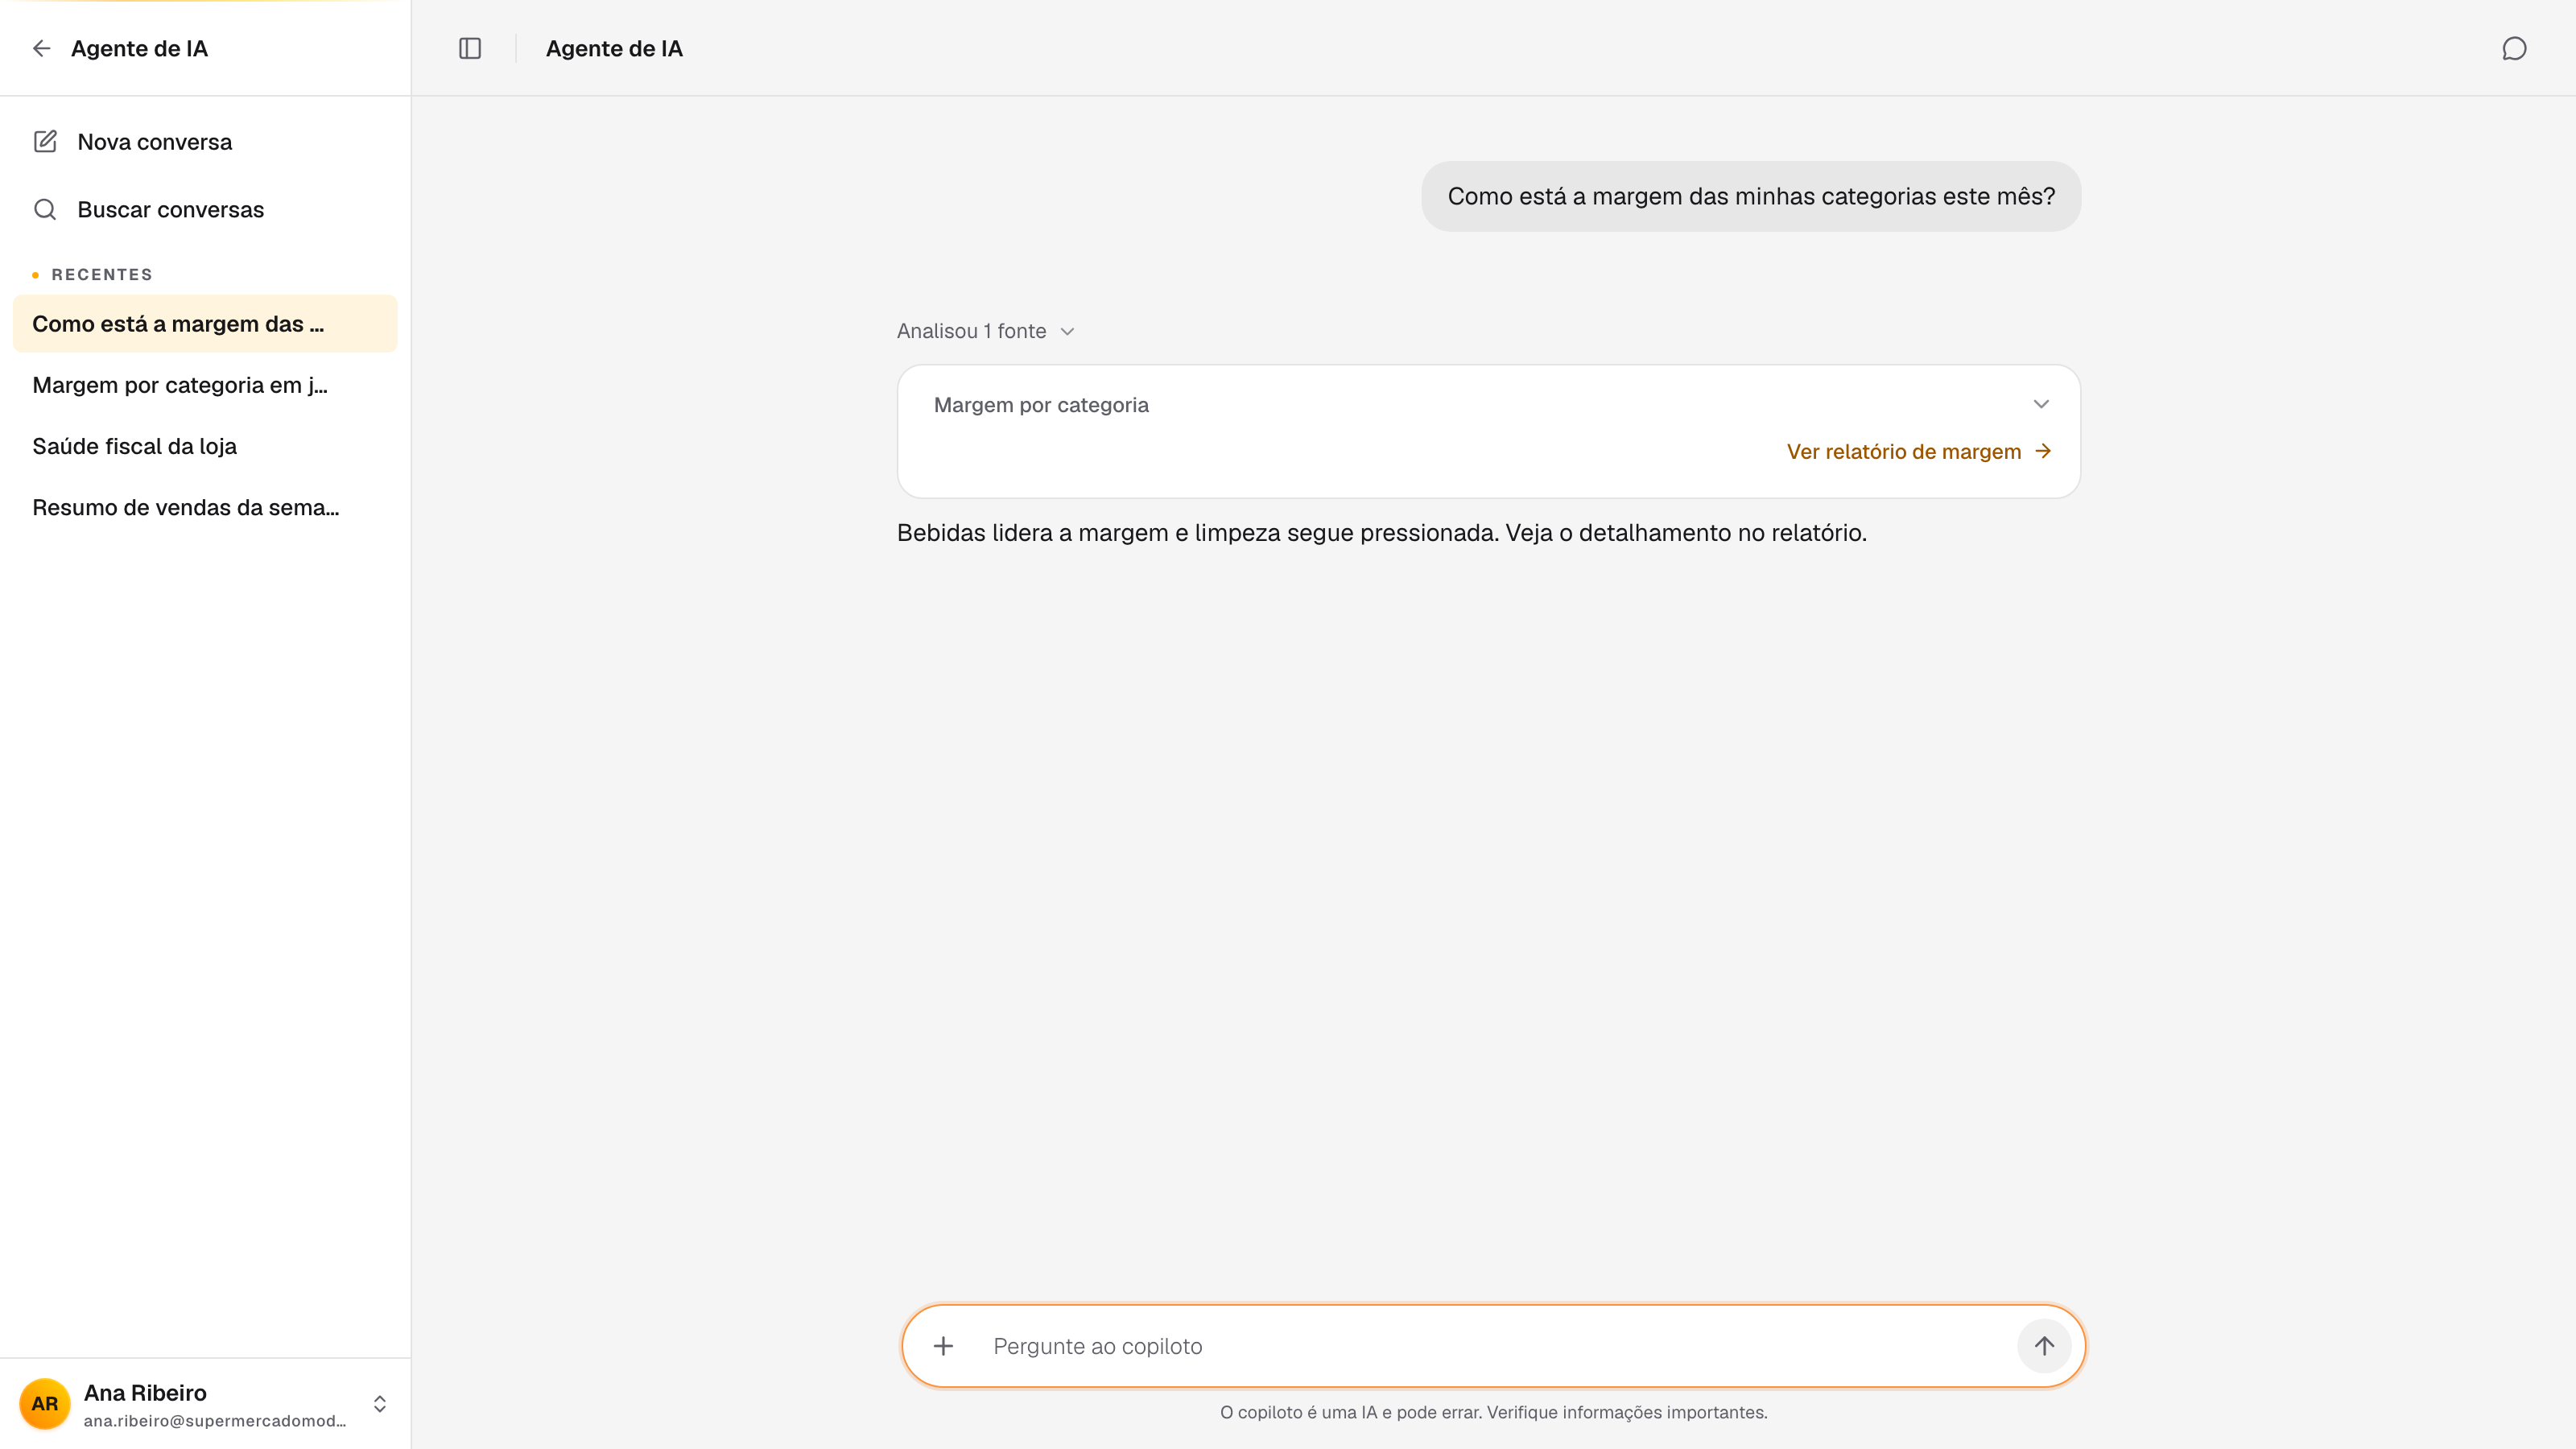Image resolution: width=2576 pixels, height=1449 pixels.
Task: Click the disclaimer O copiloto é uma IA
Action: tap(1494, 1412)
